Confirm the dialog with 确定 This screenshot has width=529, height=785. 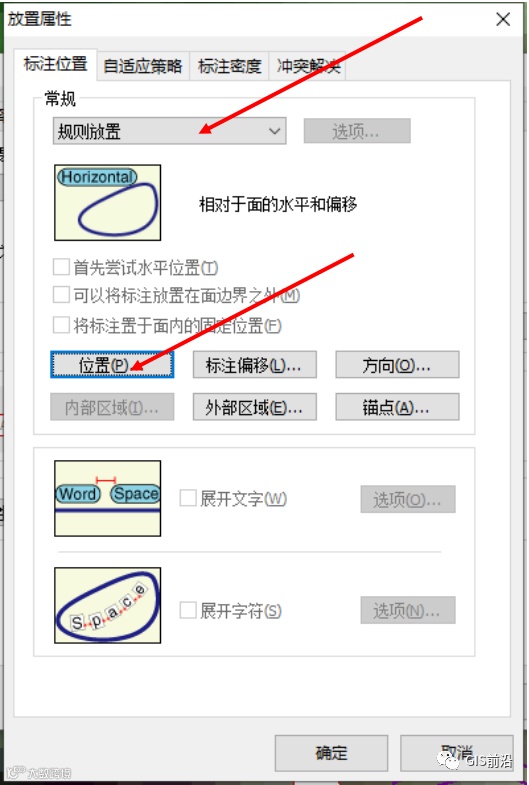coord(331,752)
